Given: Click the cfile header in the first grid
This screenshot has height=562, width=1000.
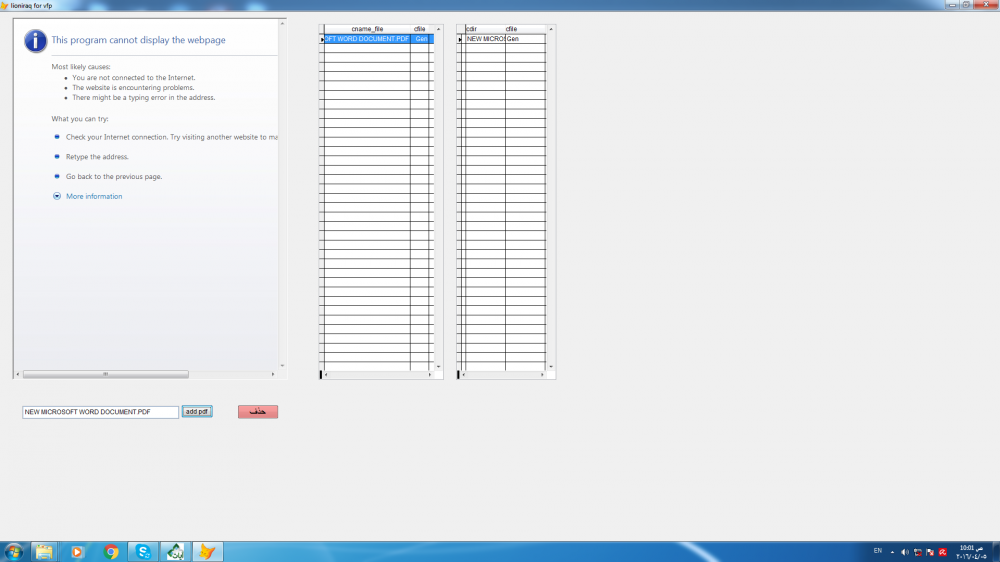Looking at the screenshot, I should 420,29.
